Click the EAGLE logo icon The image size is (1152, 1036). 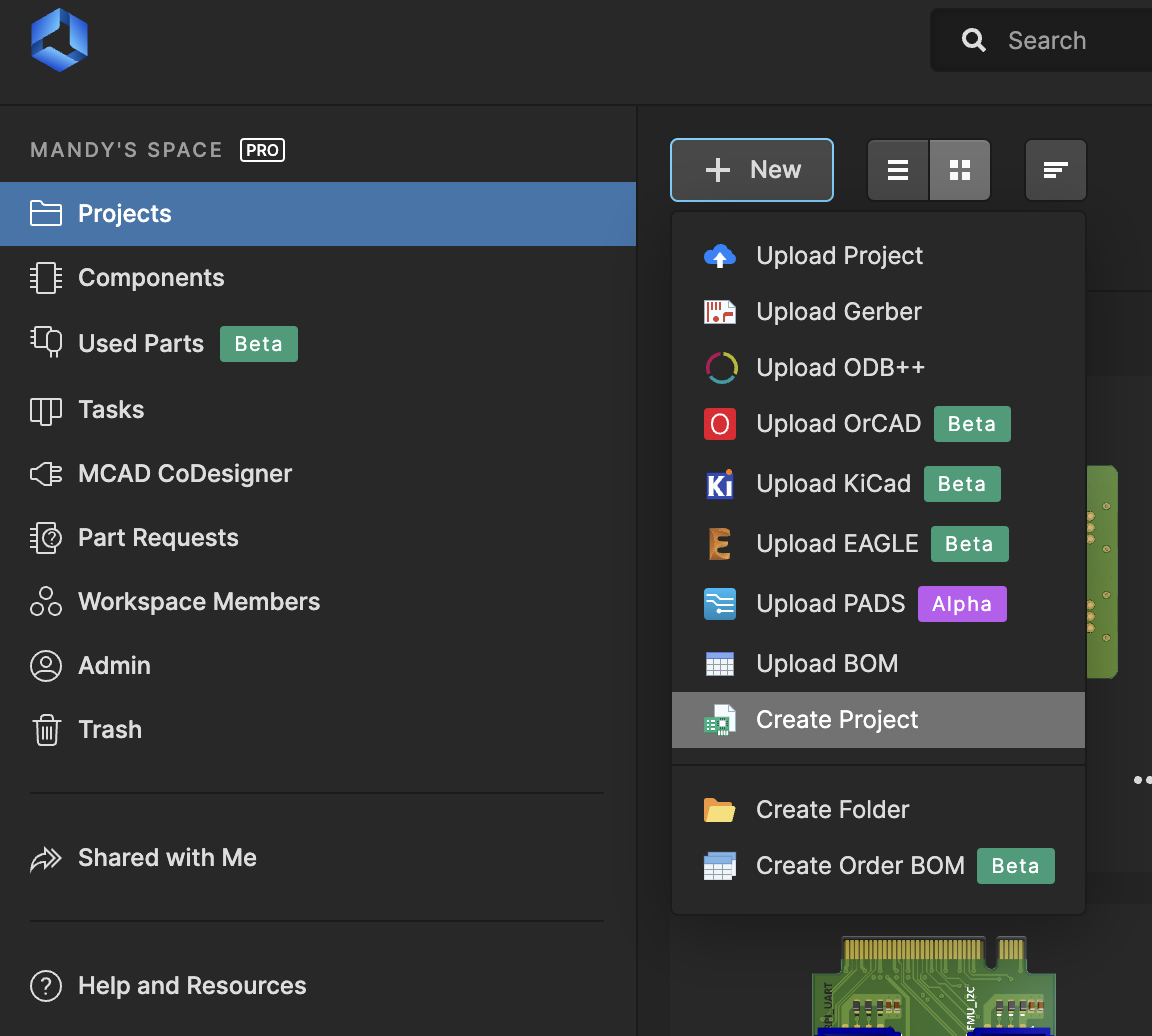719,544
